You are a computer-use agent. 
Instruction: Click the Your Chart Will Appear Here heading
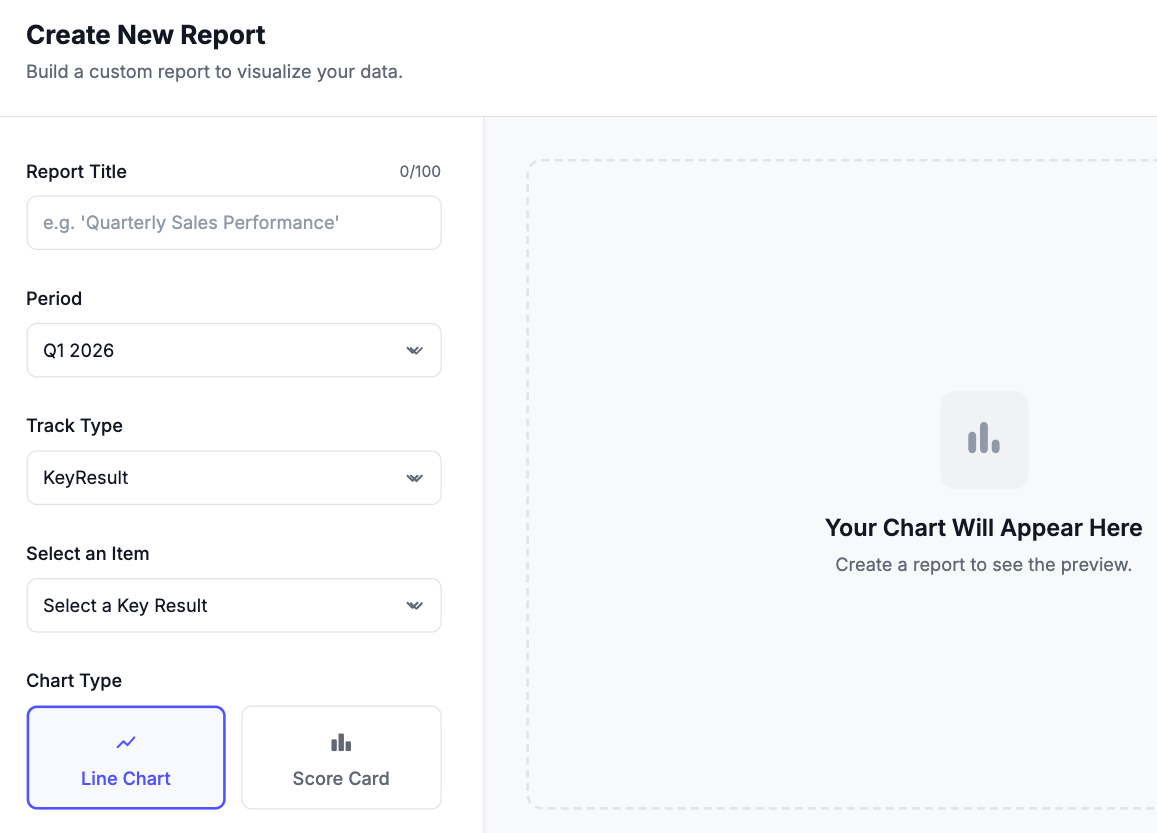pyautogui.click(x=984, y=528)
